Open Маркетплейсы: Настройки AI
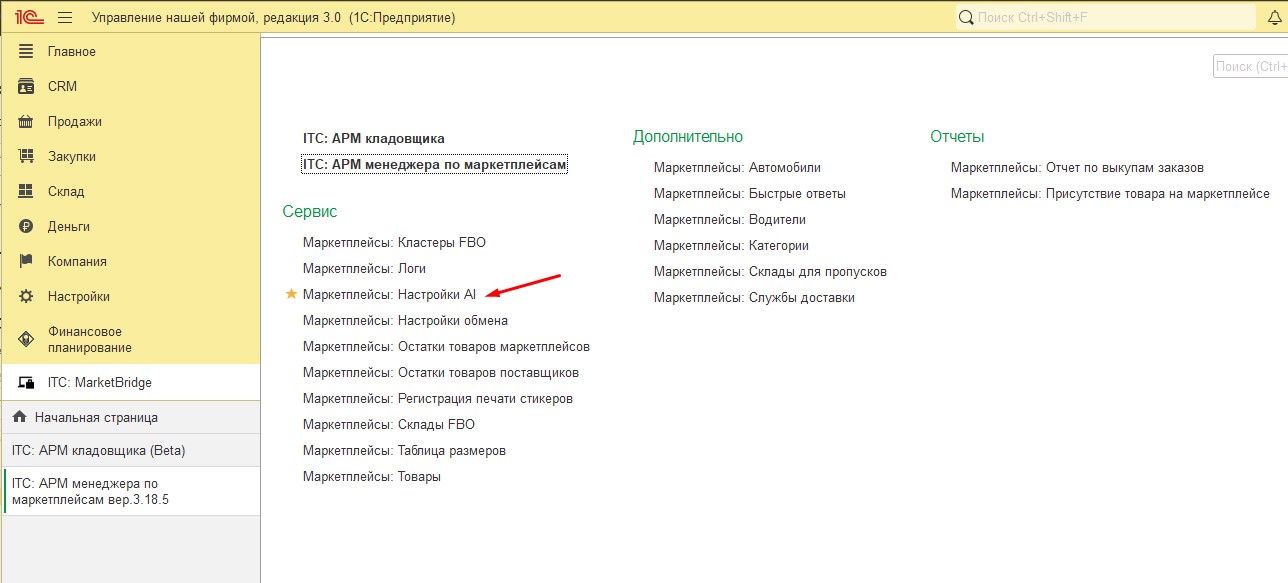Viewport: 1288px width, 583px height. pyautogui.click(x=389, y=294)
